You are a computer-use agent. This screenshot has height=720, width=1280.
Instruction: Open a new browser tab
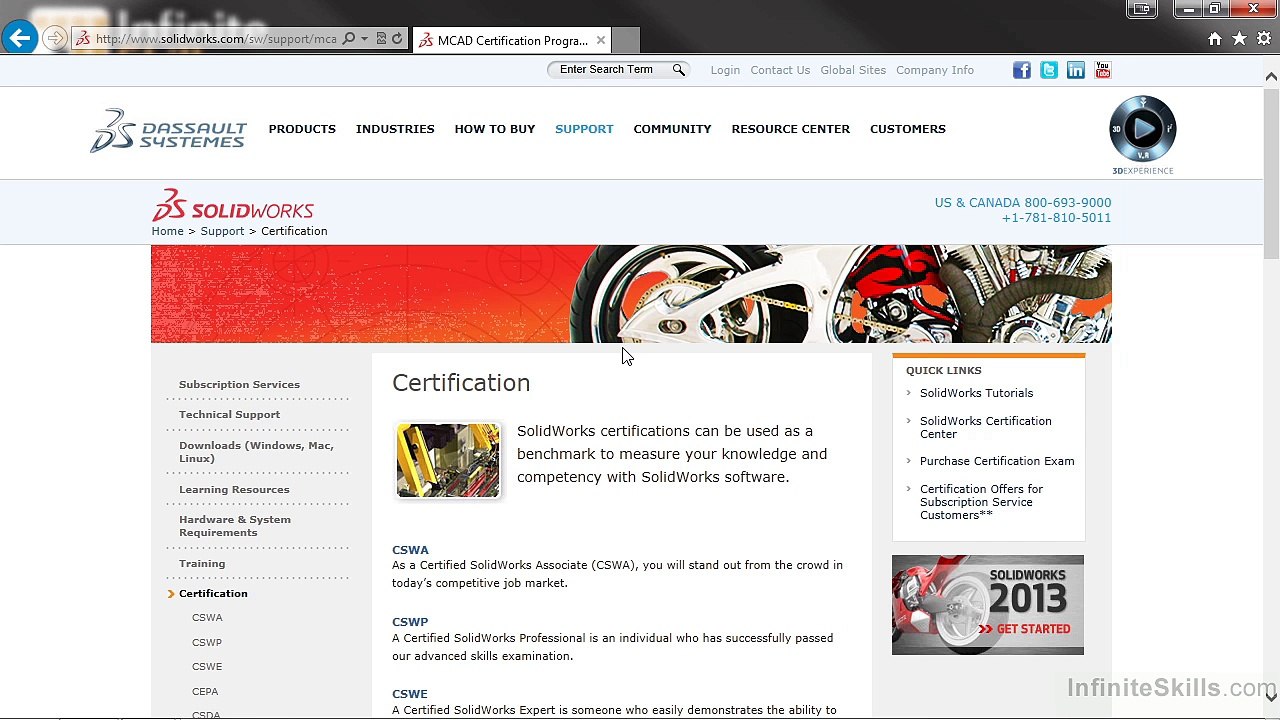(x=625, y=40)
